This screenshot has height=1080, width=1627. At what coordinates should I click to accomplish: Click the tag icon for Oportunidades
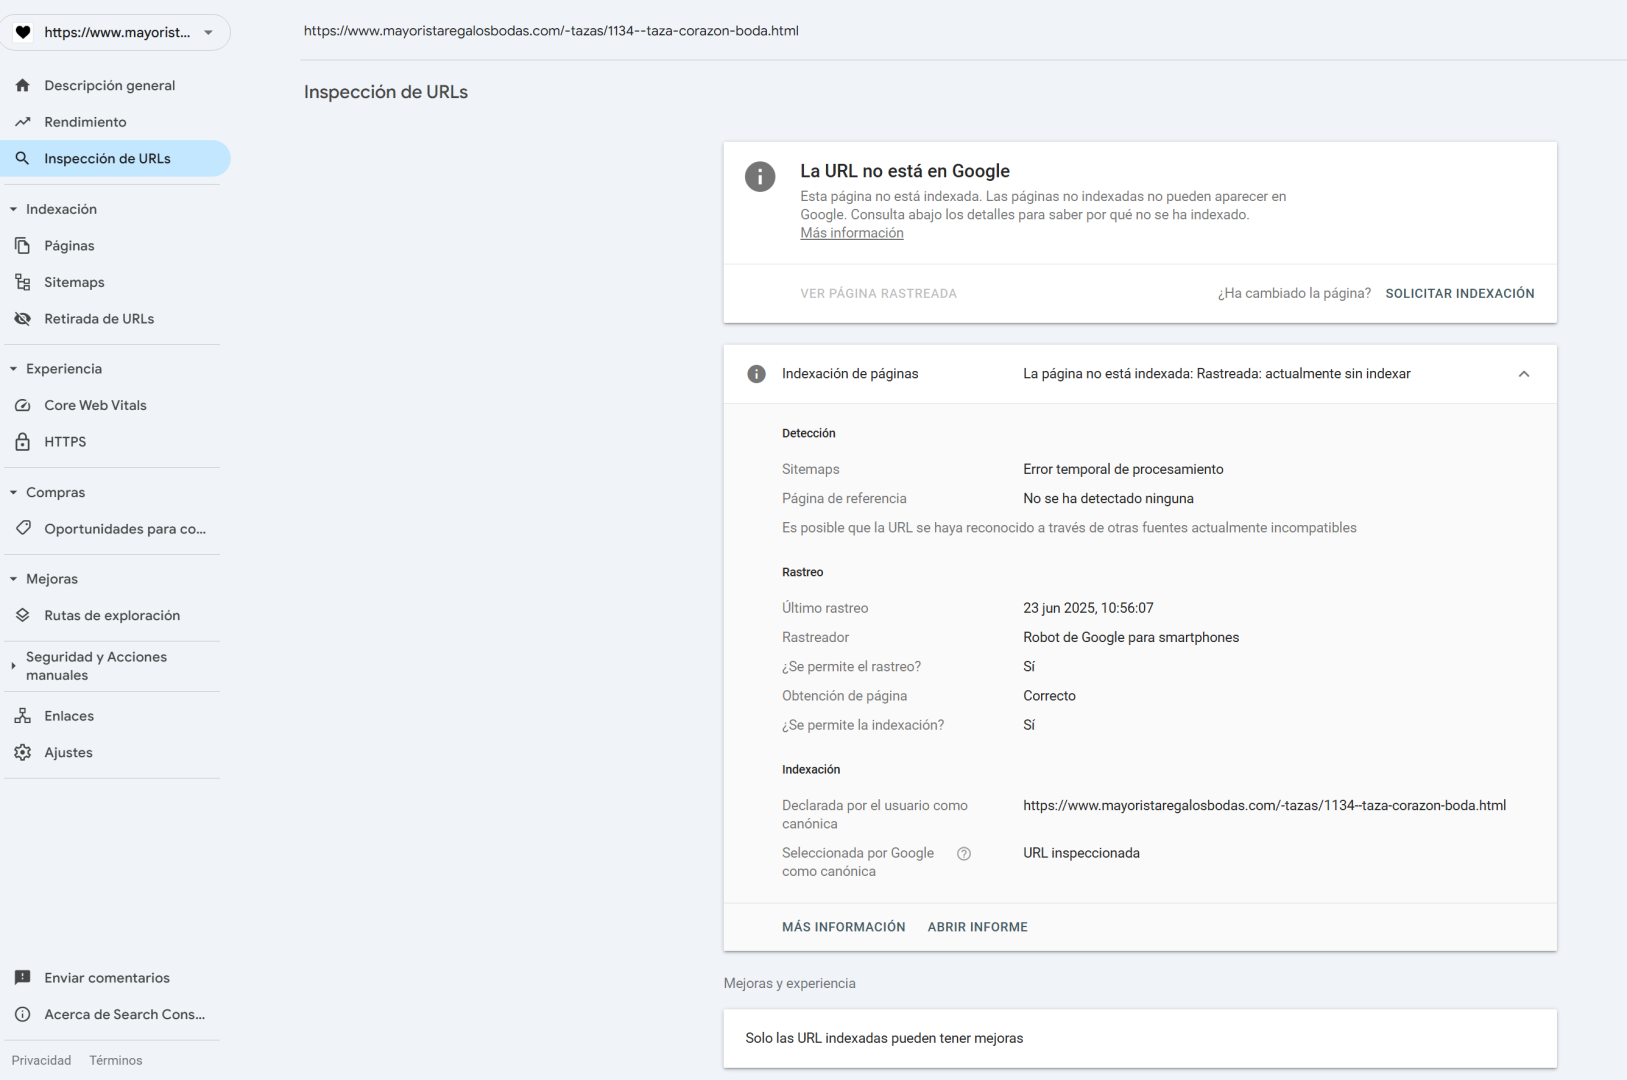(23, 528)
